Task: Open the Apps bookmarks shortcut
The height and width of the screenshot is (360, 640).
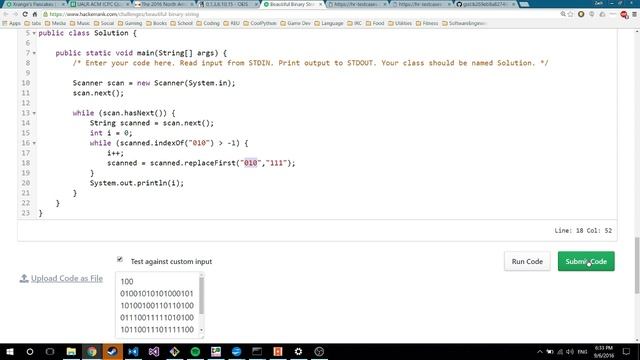Action: coord(11,23)
